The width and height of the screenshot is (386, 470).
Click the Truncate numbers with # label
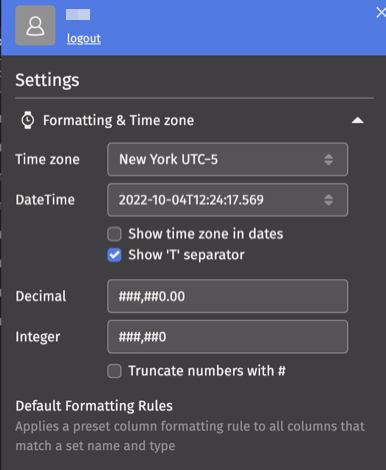click(x=207, y=371)
